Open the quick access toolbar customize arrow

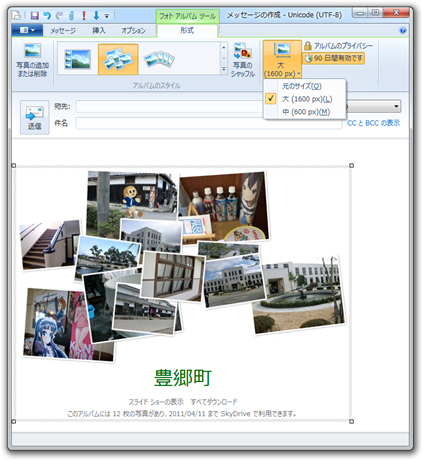pyautogui.click(x=107, y=16)
